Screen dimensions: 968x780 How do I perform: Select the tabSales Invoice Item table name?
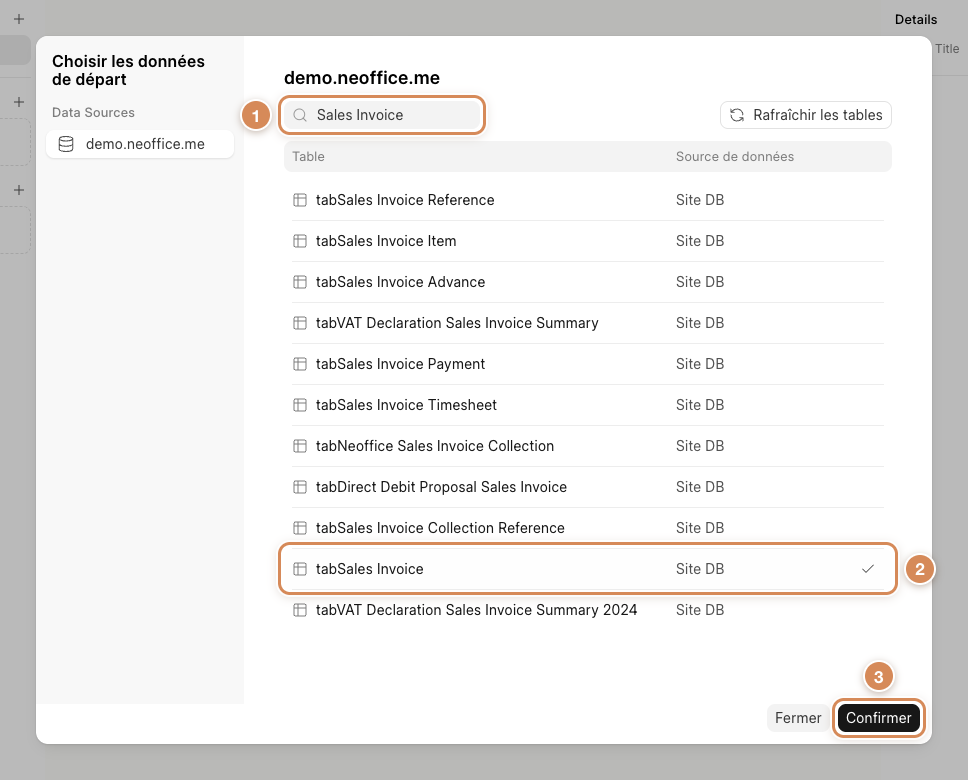pyautogui.click(x=386, y=241)
